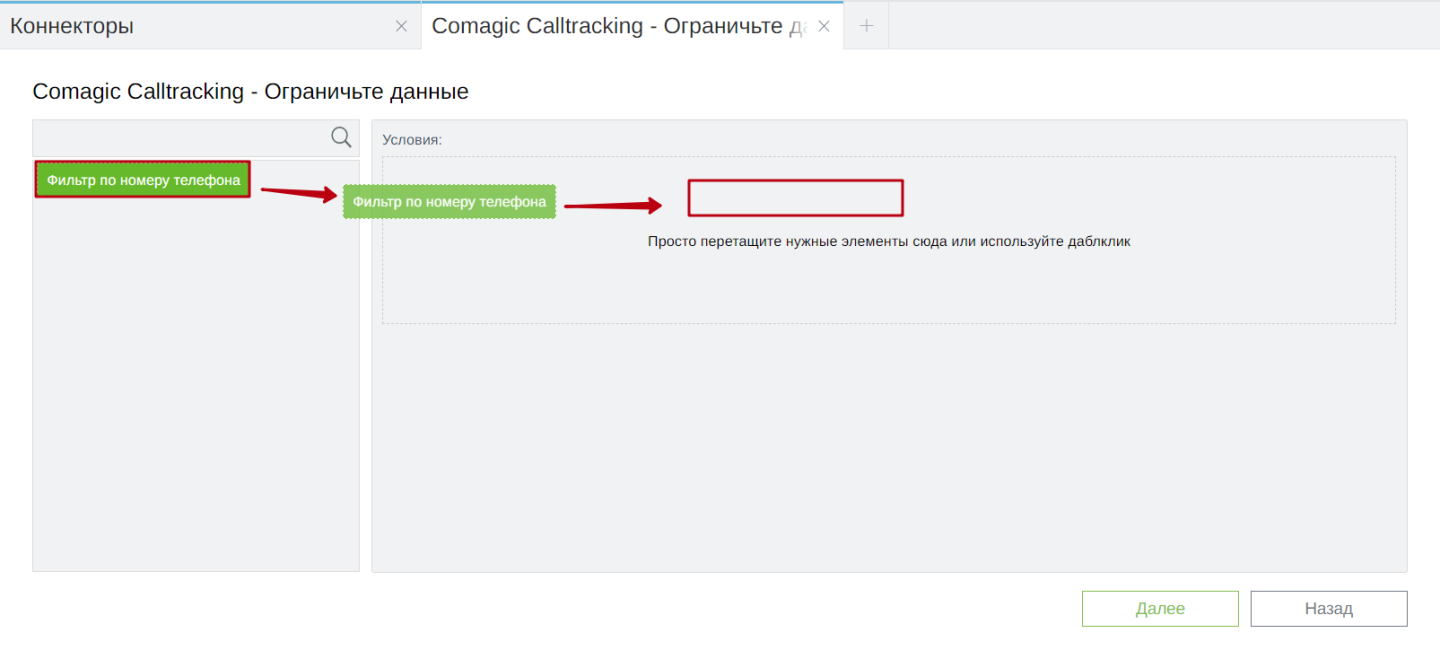The height and width of the screenshot is (668, 1440).
Task: Click the first red arrow near filter list
Action: (298, 193)
